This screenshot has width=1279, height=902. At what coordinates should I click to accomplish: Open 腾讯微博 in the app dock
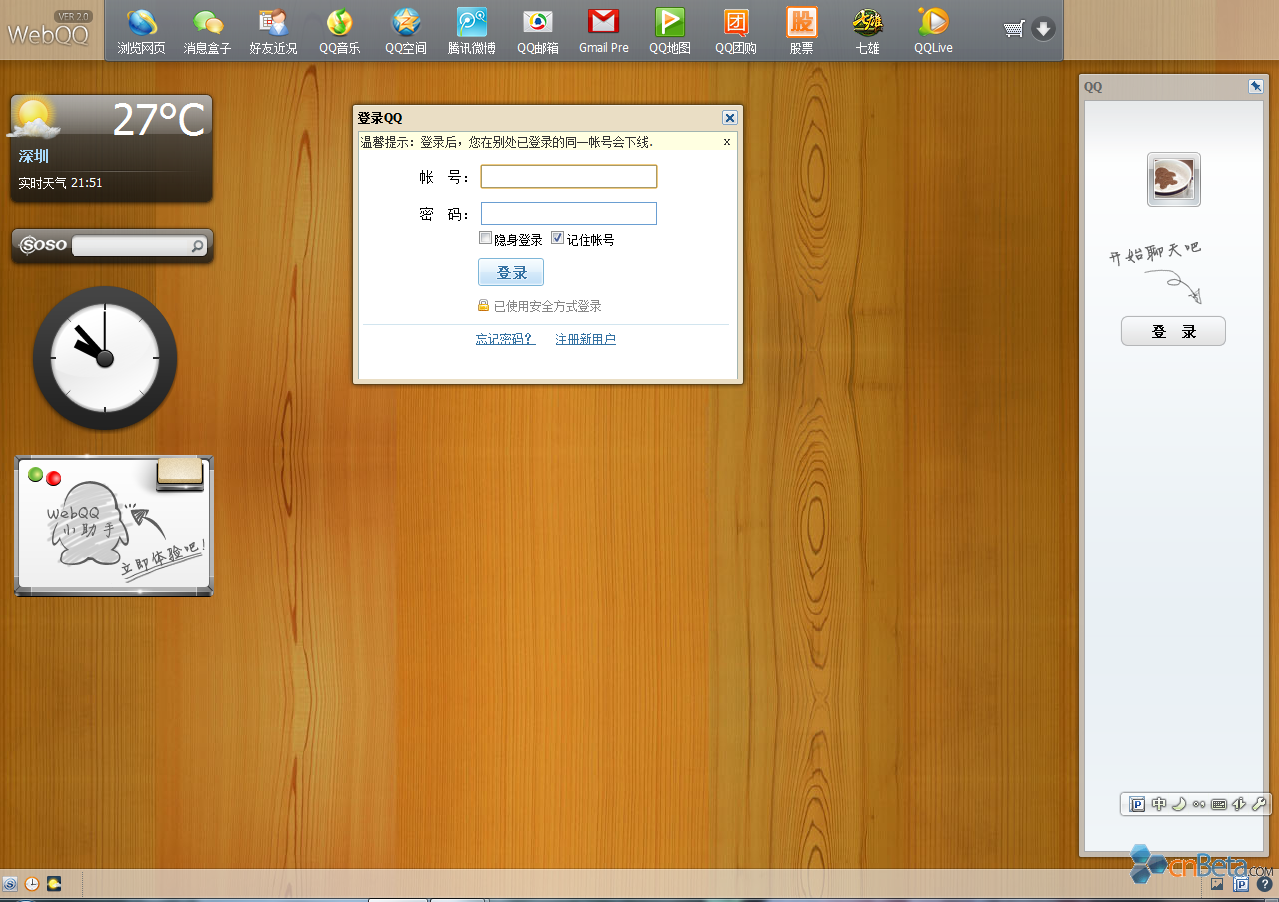click(x=472, y=30)
